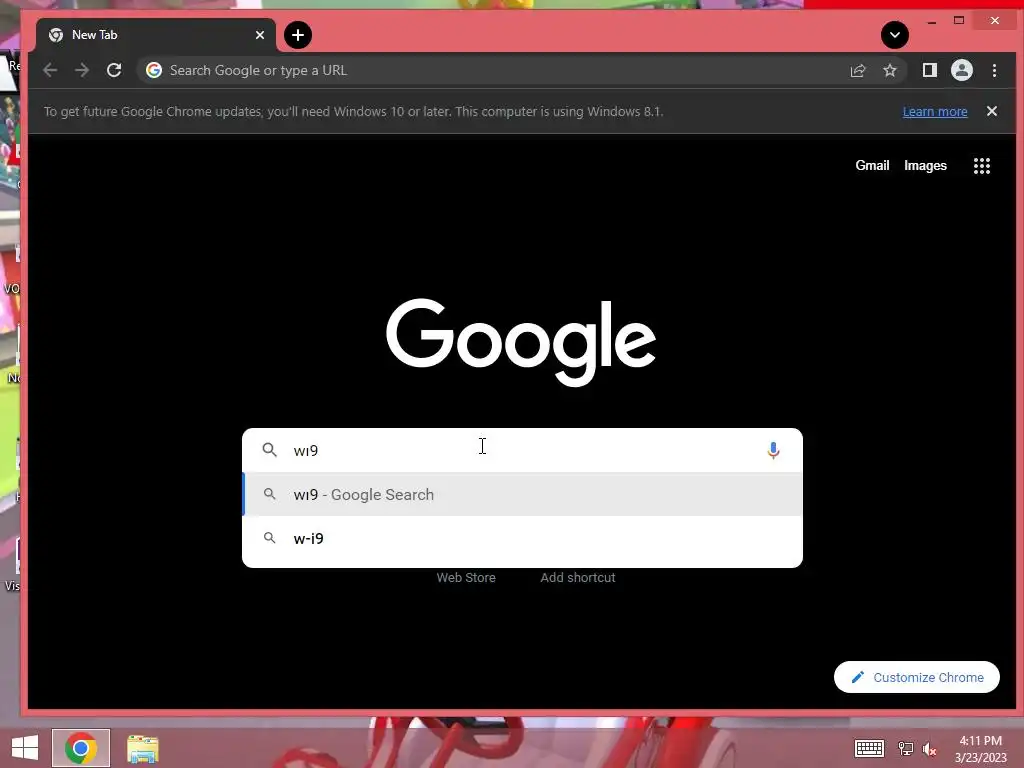1024x768 pixels.
Task: Open Customize Chrome
Action: coord(917,677)
